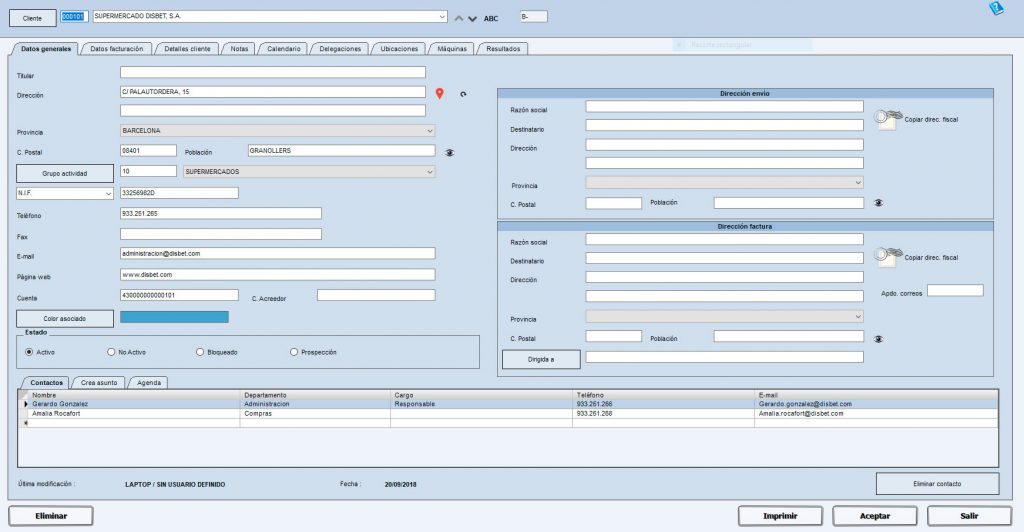1024x532 pixels.
Task: Click the Titular input field
Action: pyautogui.click(x=272, y=72)
